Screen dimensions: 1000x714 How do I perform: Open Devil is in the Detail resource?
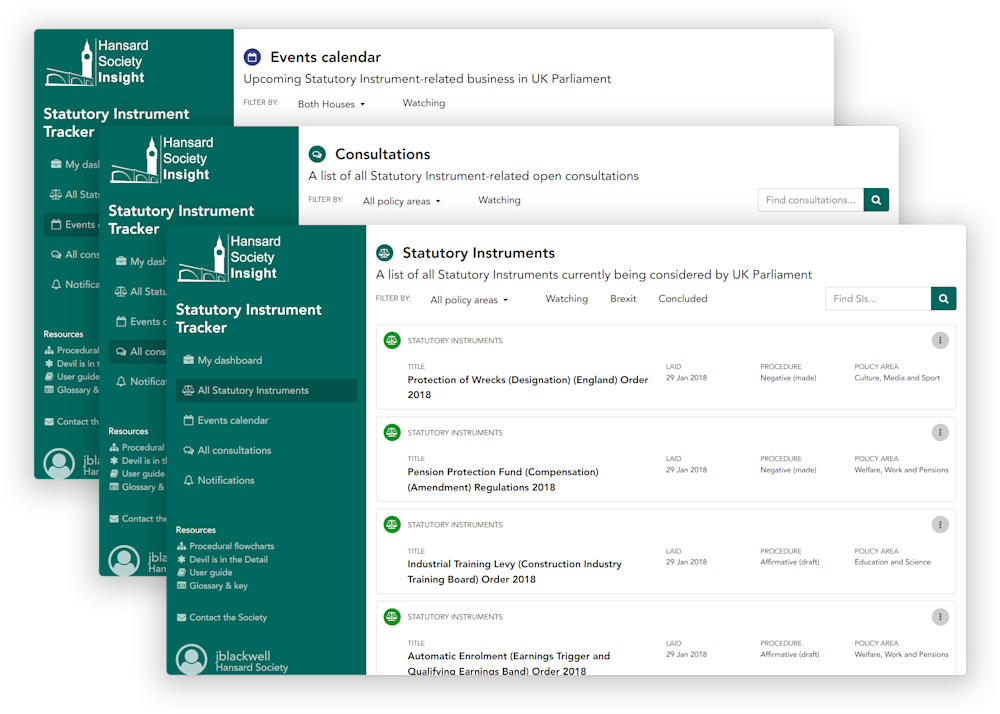(226, 560)
